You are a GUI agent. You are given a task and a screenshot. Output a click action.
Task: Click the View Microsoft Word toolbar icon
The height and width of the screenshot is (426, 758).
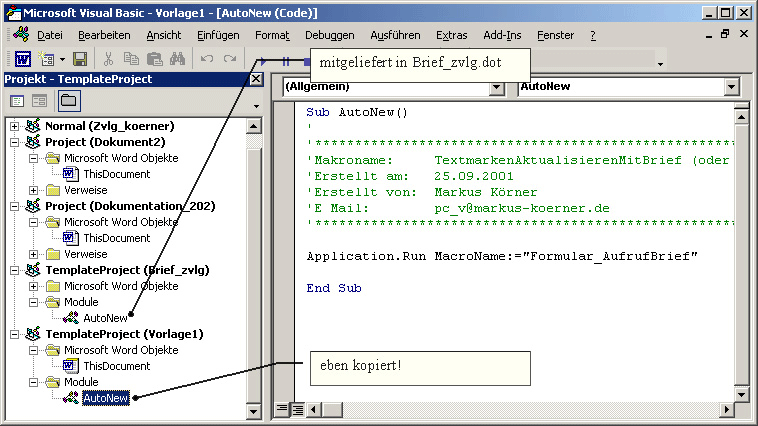pos(23,59)
